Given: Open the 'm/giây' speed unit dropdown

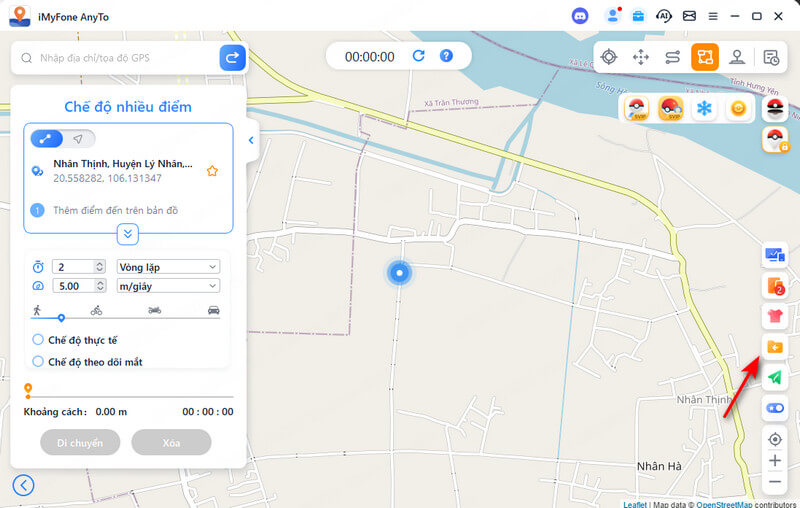Looking at the screenshot, I should [x=168, y=286].
